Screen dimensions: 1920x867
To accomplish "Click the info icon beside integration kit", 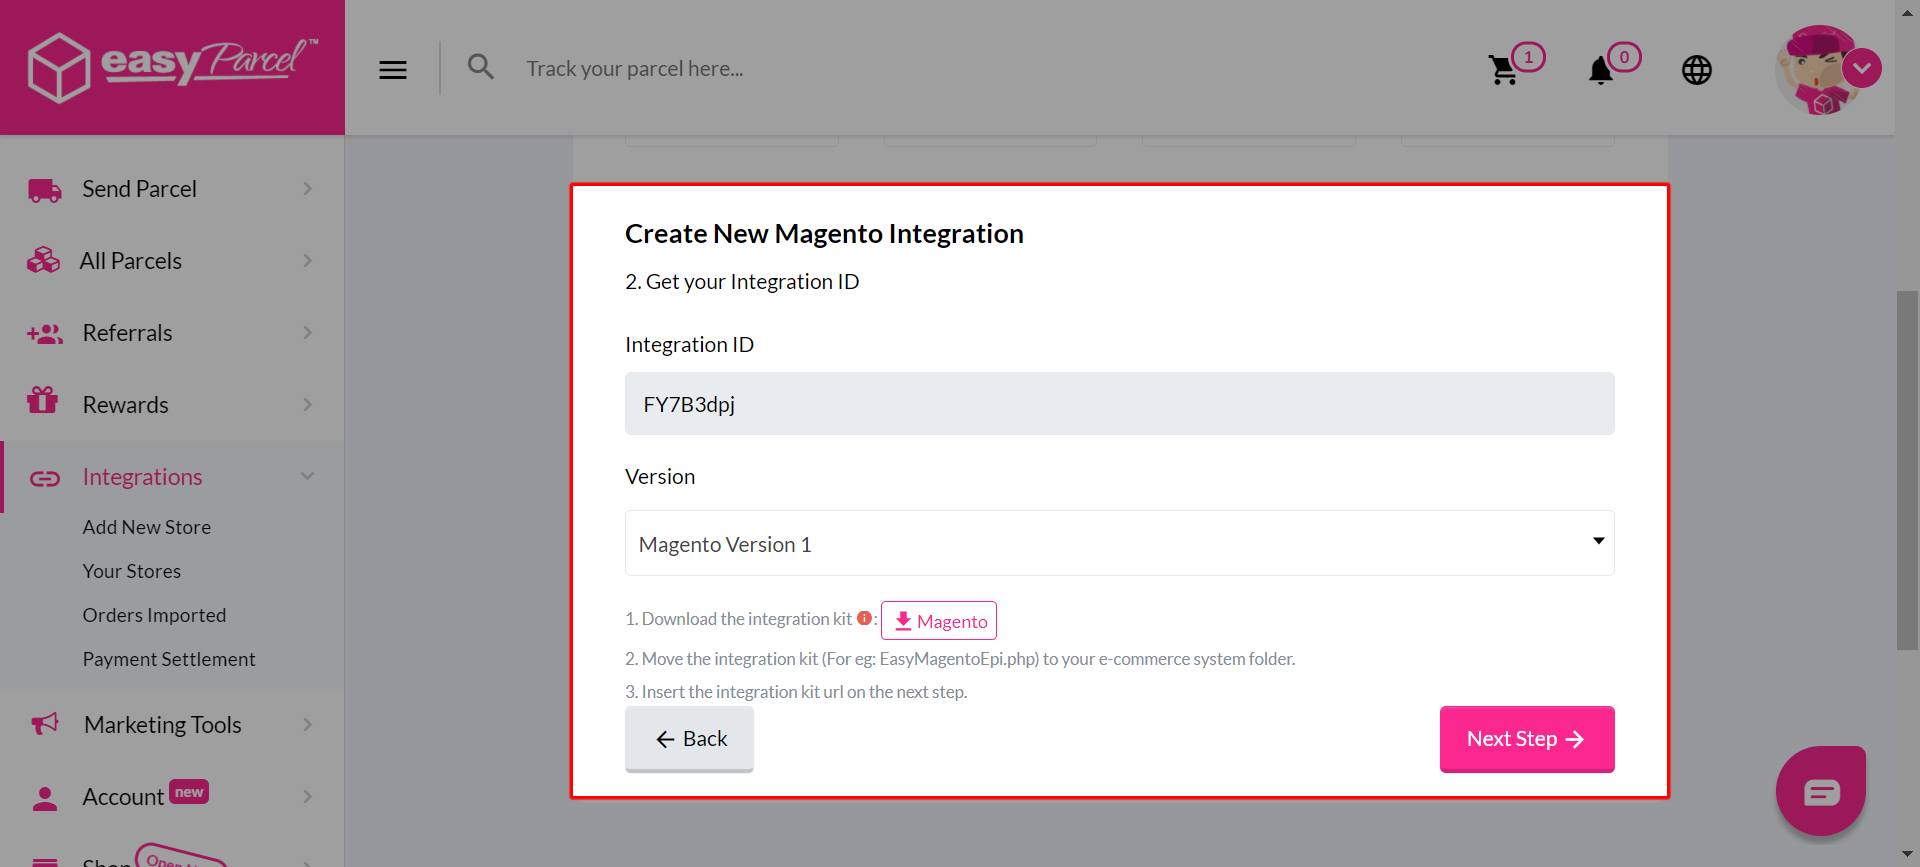I will 865,618.
